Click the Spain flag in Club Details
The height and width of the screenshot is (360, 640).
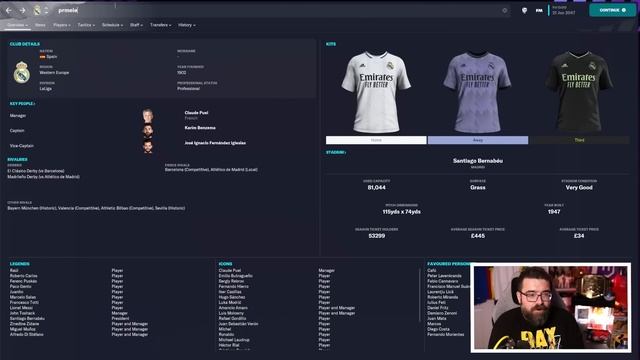42,57
